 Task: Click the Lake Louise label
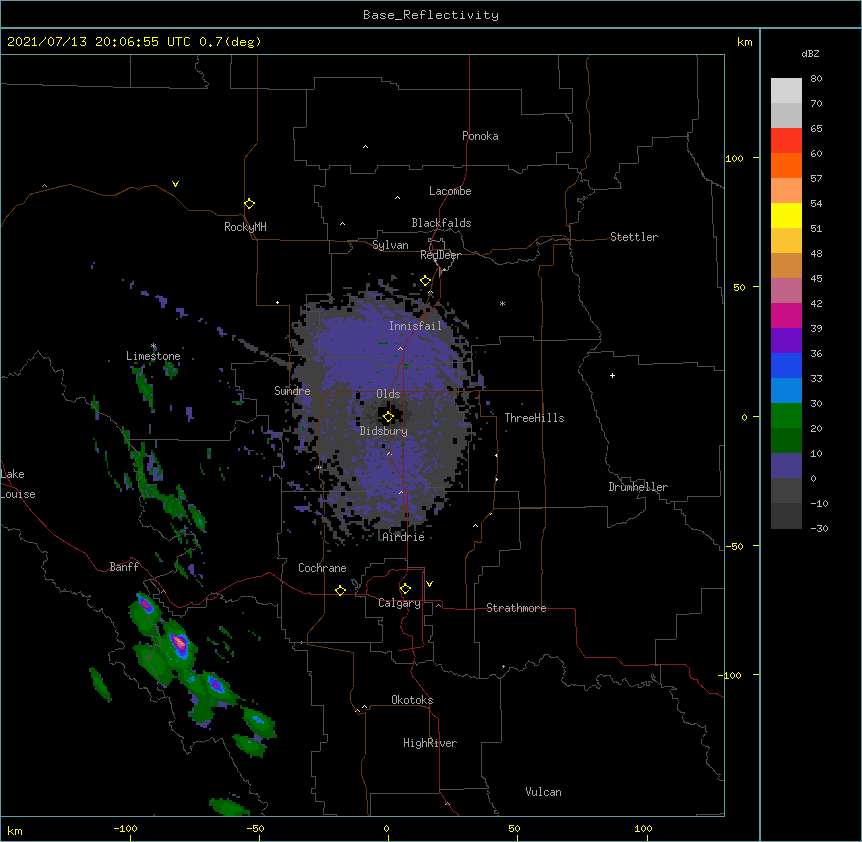click(x=18, y=484)
